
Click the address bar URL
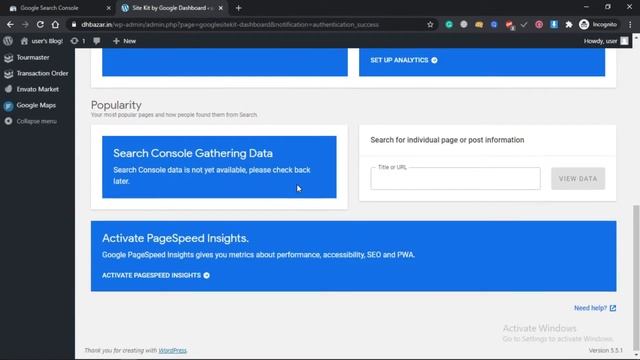click(230, 24)
